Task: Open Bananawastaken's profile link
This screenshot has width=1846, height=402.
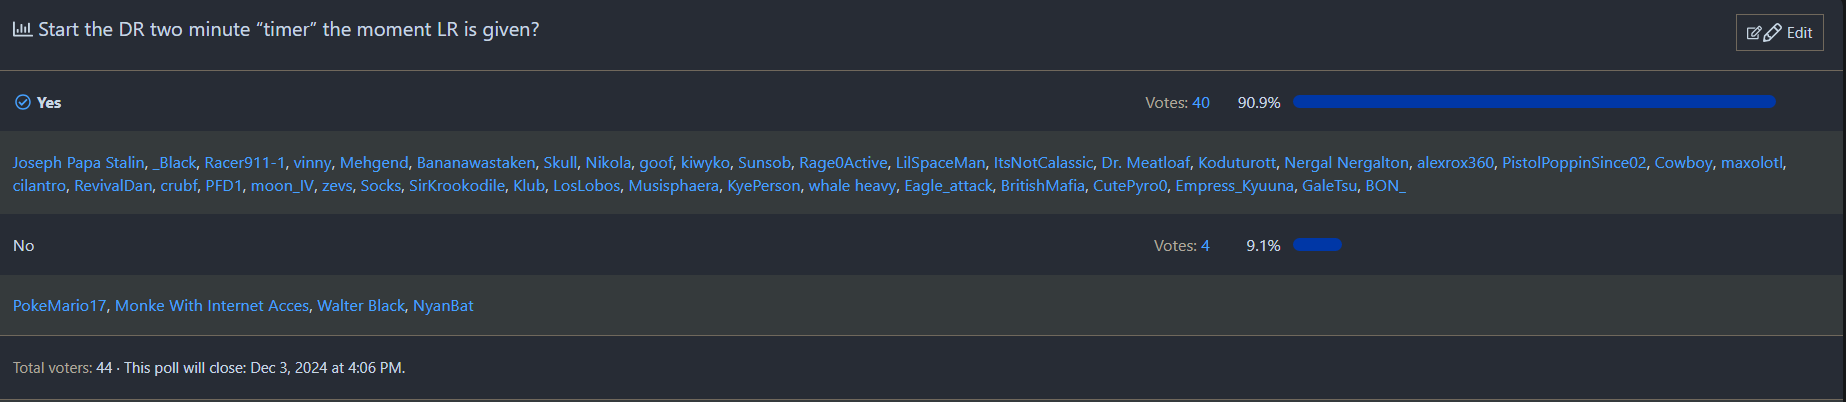Action: coord(476,163)
